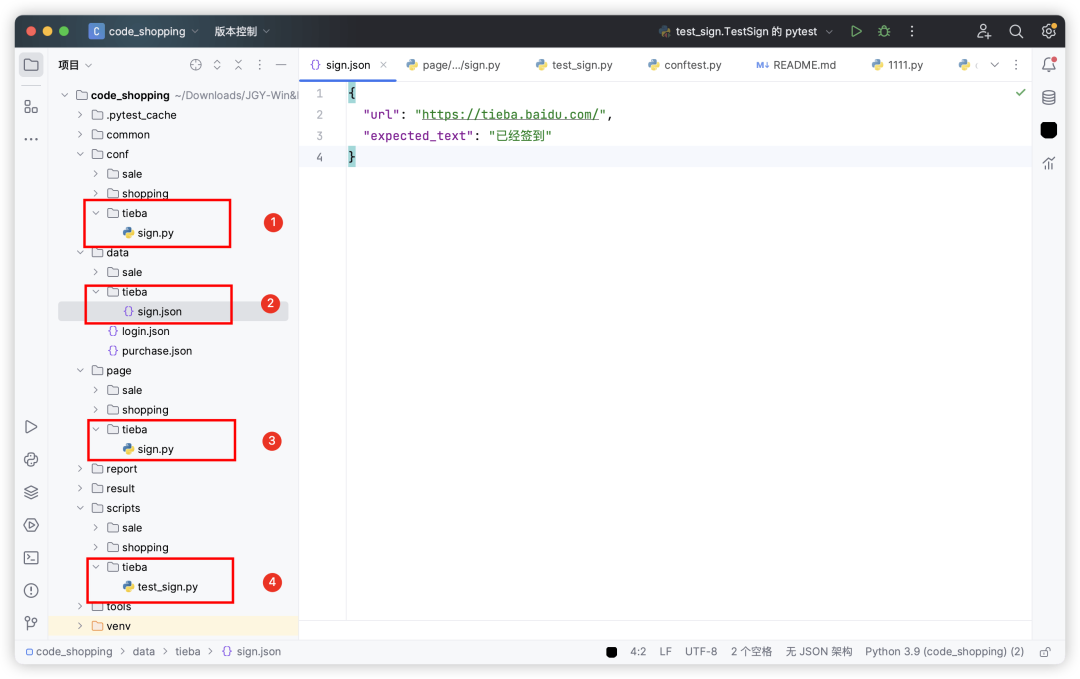This screenshot has height=679, width=1080.
Task: Open the Notifications bell
Action: [1049, 65]
